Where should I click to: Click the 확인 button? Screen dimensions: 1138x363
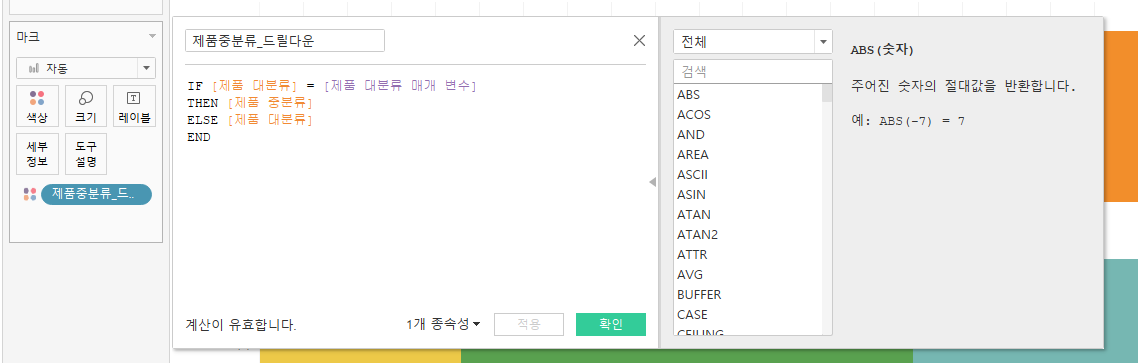[610, 325]
